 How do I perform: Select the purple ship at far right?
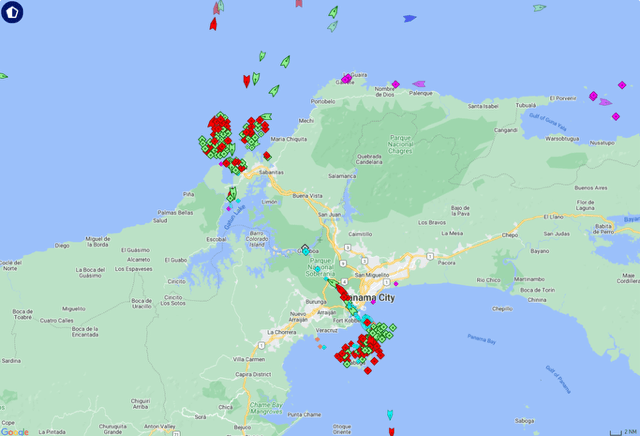coord(614,115)
